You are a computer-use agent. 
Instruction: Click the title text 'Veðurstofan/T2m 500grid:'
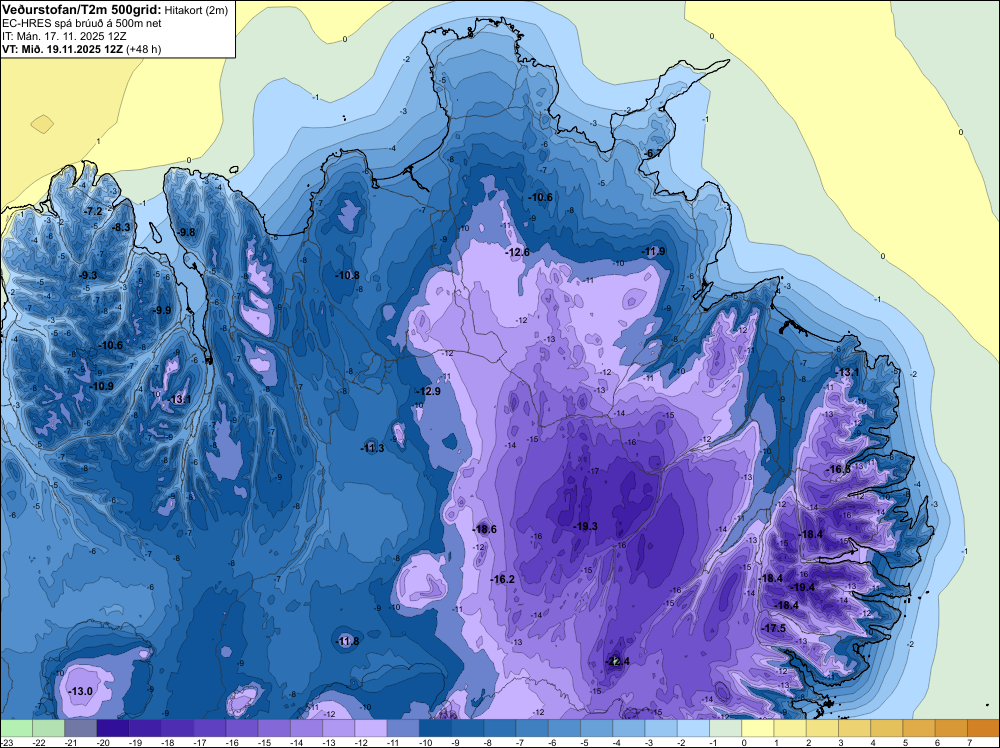point(82,9)
